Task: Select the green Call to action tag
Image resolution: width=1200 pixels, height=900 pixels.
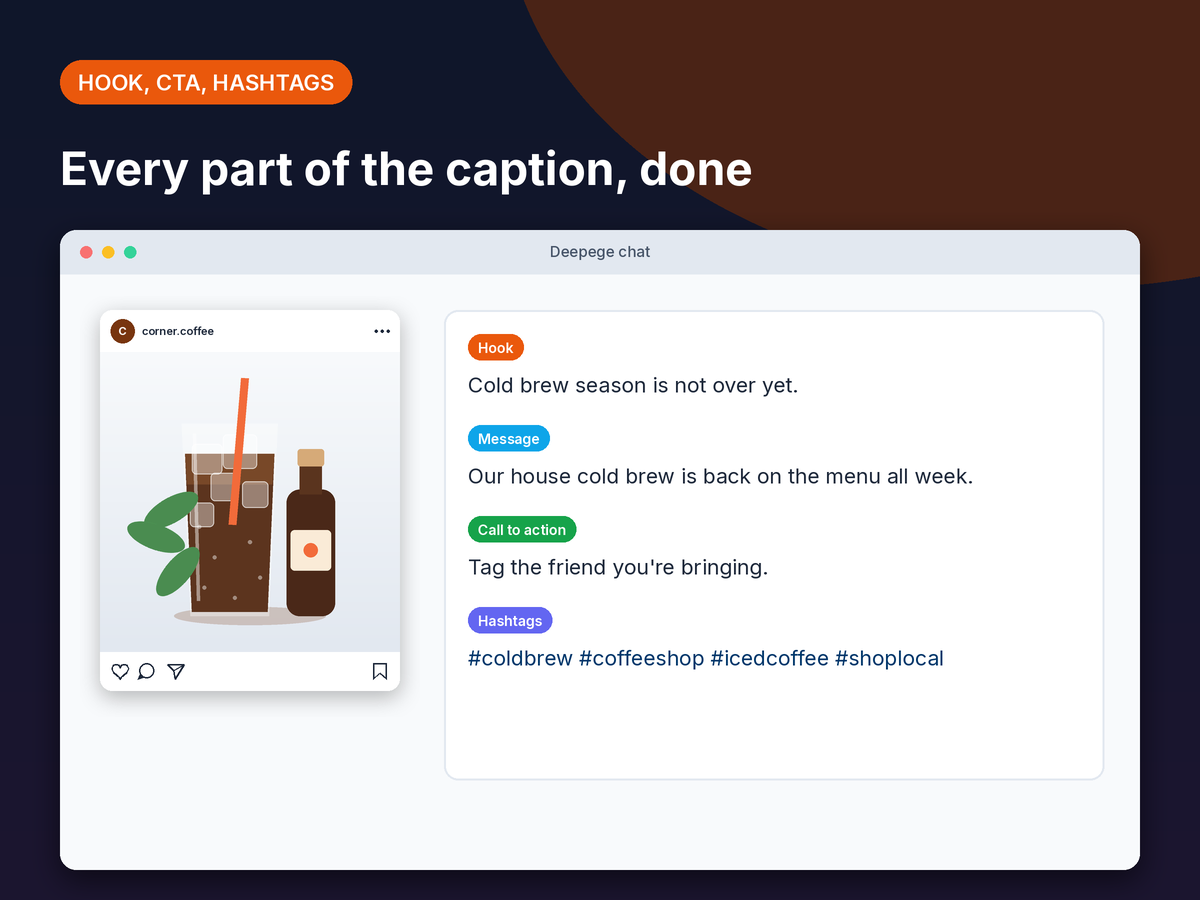Action: click(x=522, y=530)
